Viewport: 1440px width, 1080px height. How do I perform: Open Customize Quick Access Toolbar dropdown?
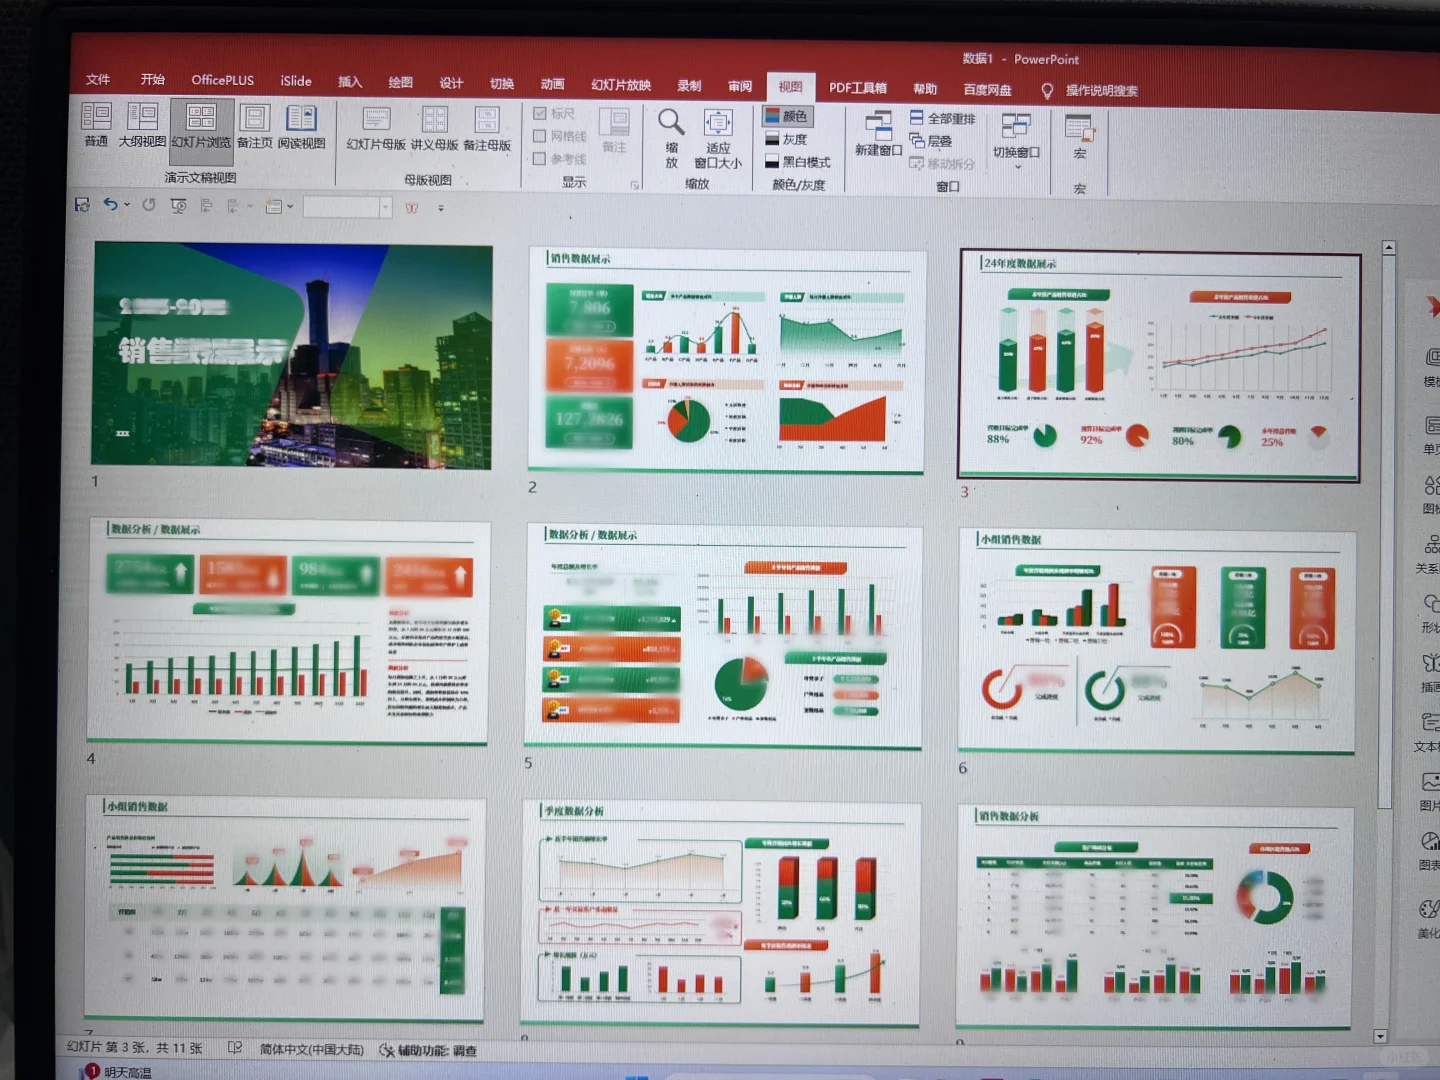pos(441,208)
